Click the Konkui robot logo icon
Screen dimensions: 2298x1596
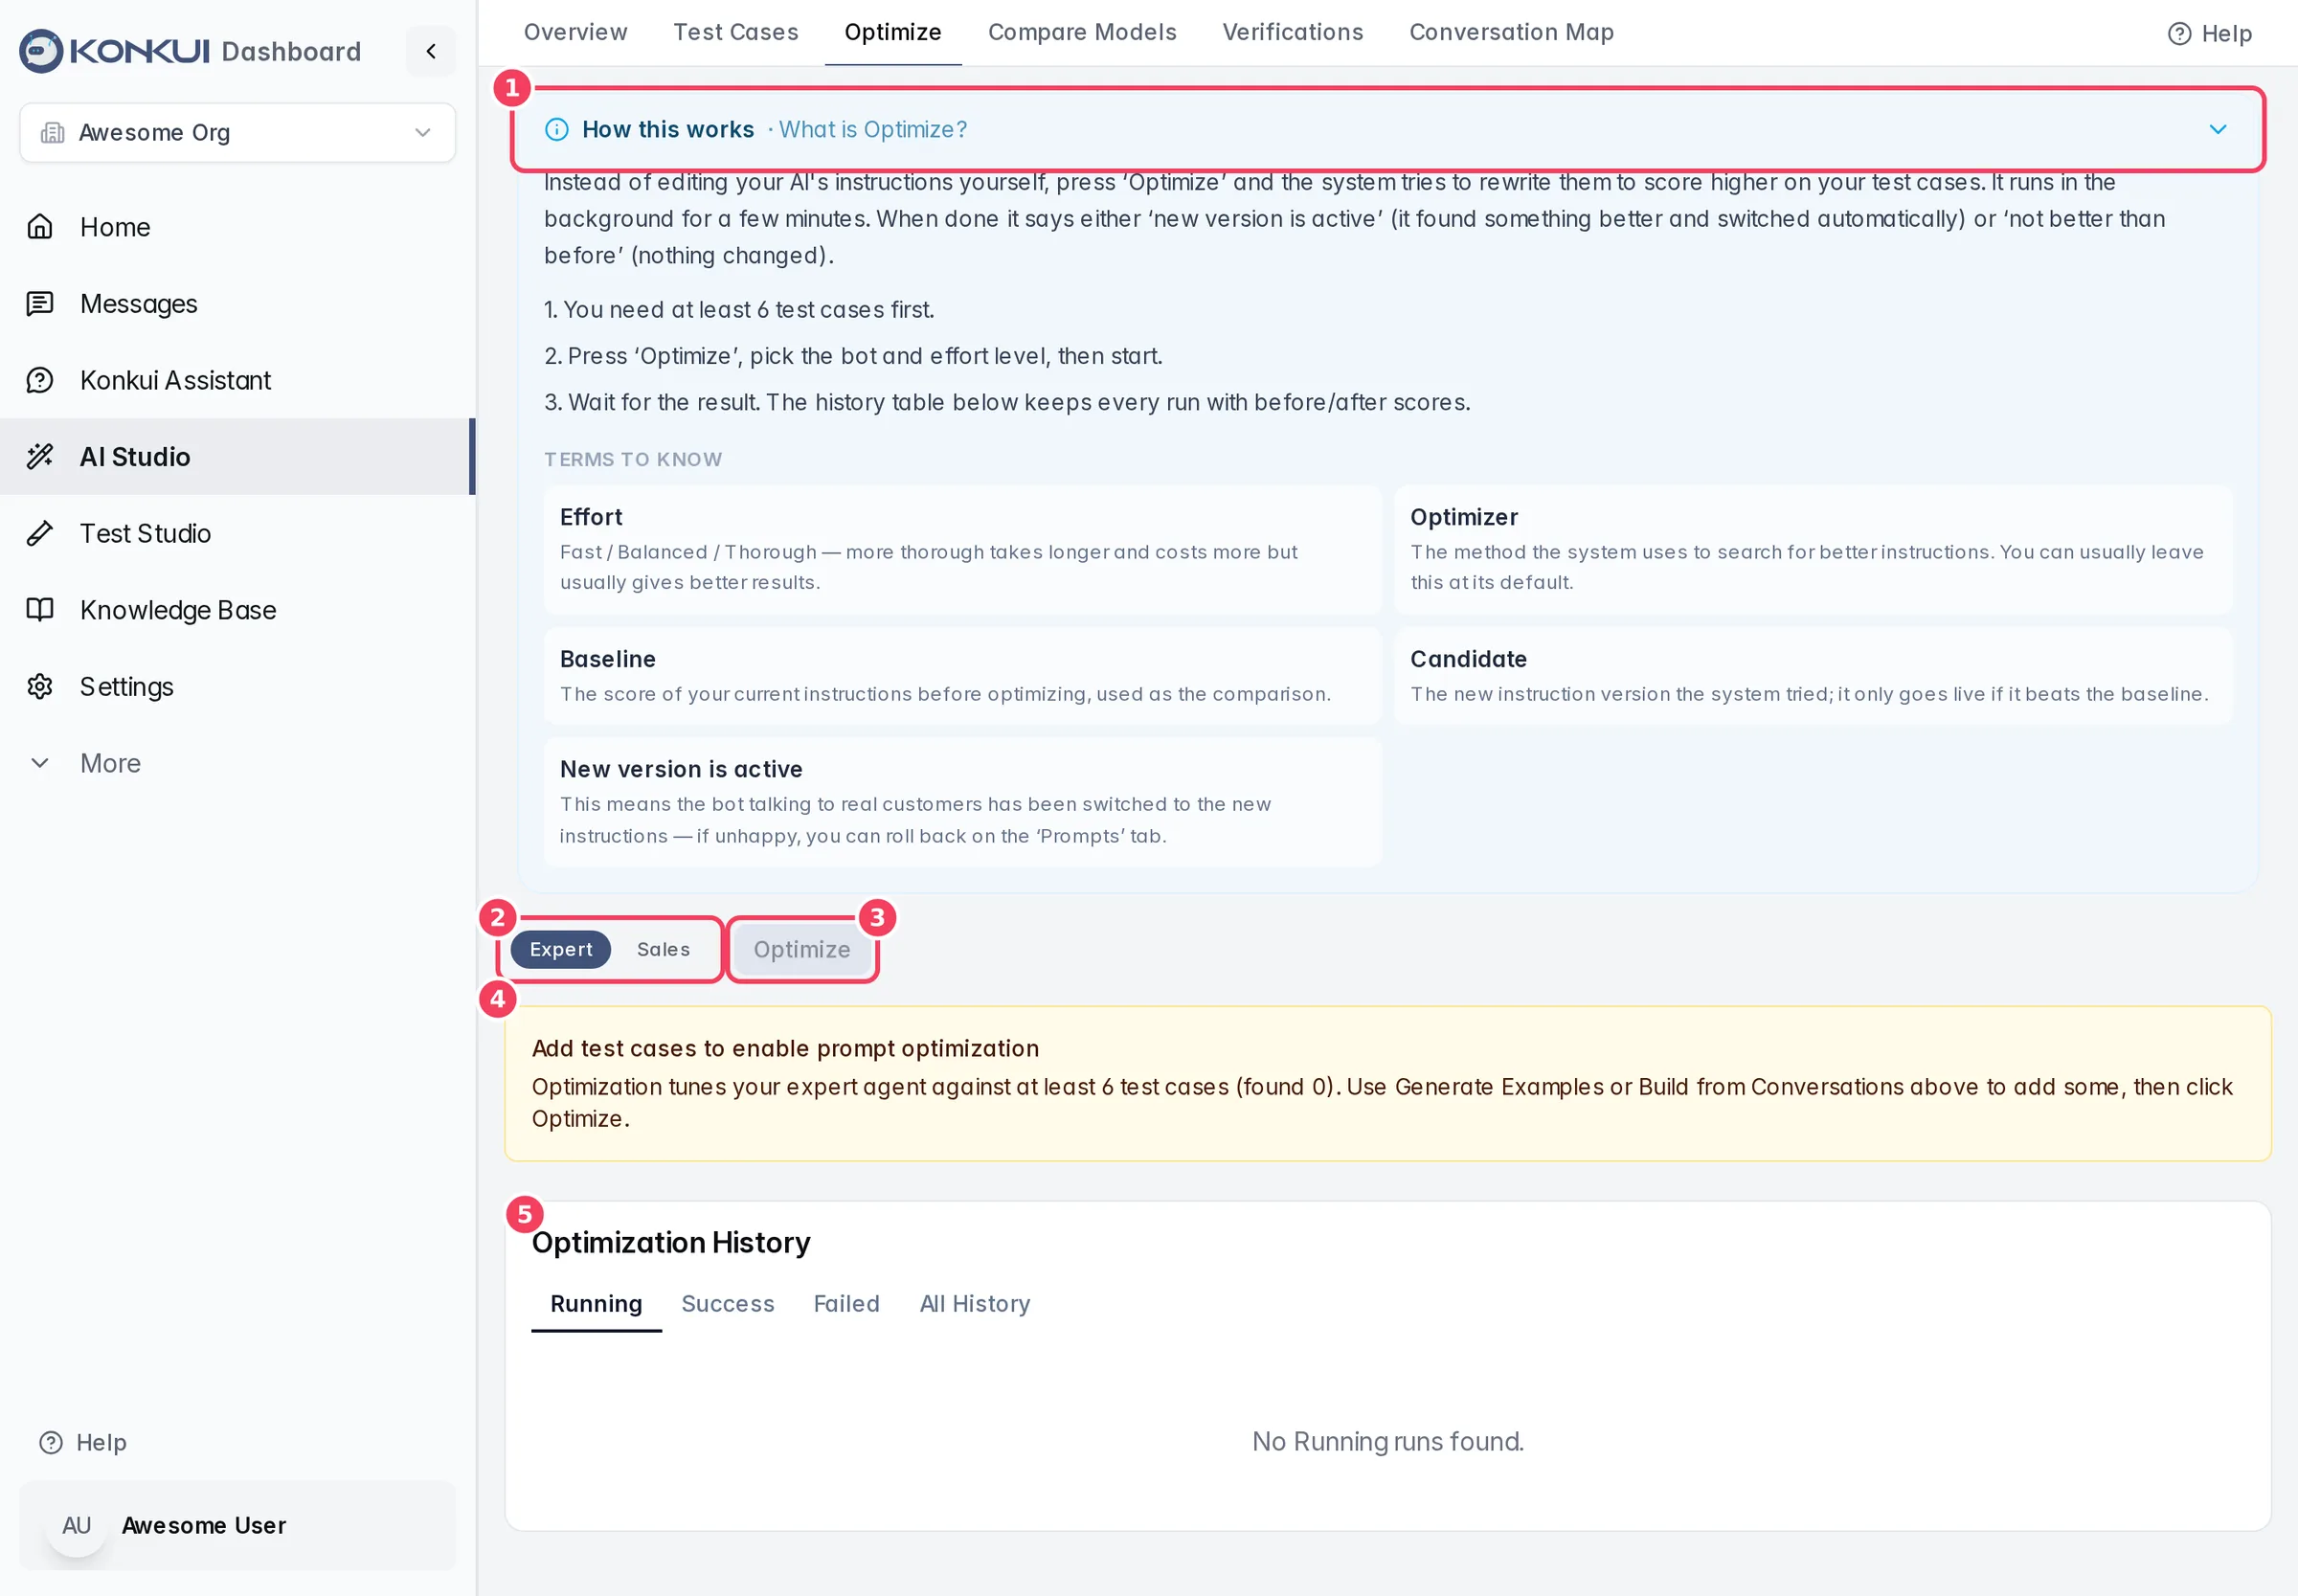pyautogui.click(x=41, y=51)
